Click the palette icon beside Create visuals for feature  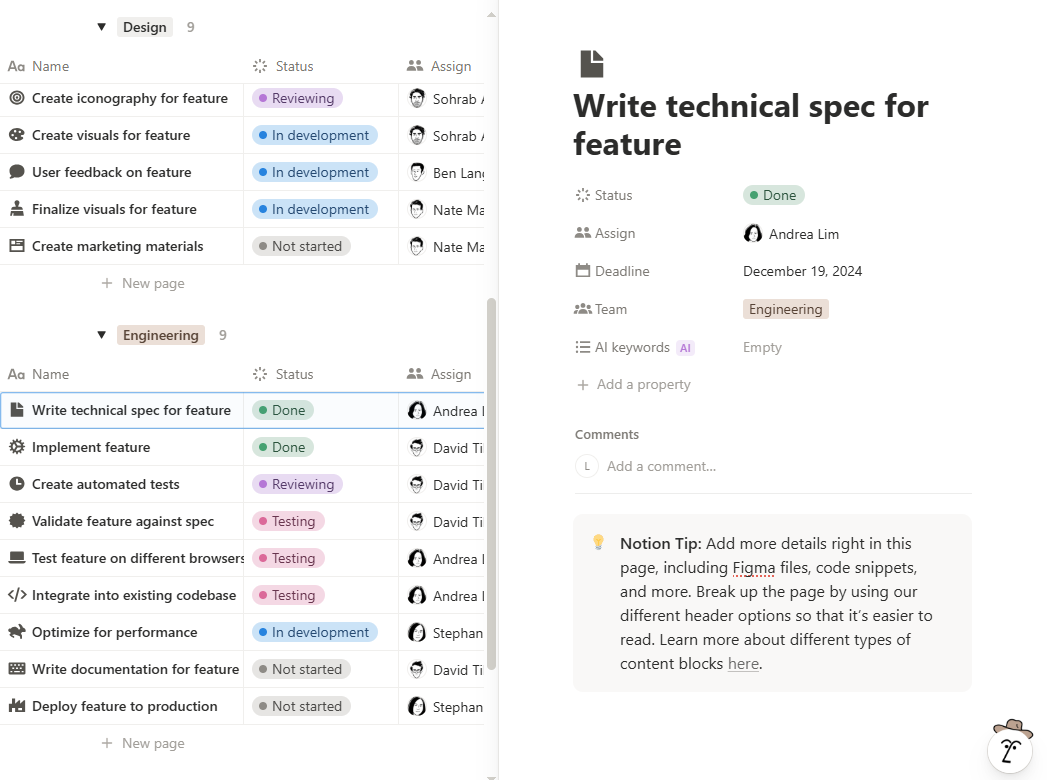tap(16, 135)
